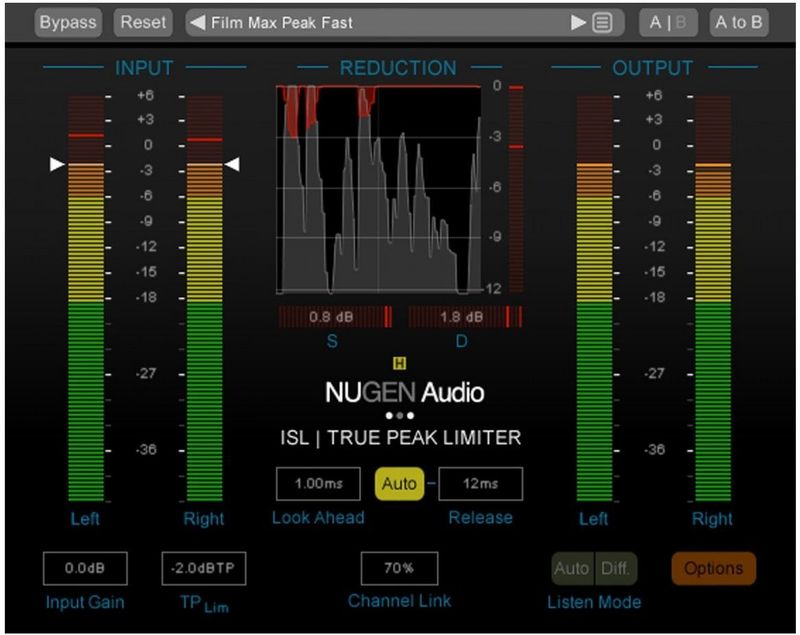Copy settings with A to B button

pyautogui.click(x=739, y=22)
